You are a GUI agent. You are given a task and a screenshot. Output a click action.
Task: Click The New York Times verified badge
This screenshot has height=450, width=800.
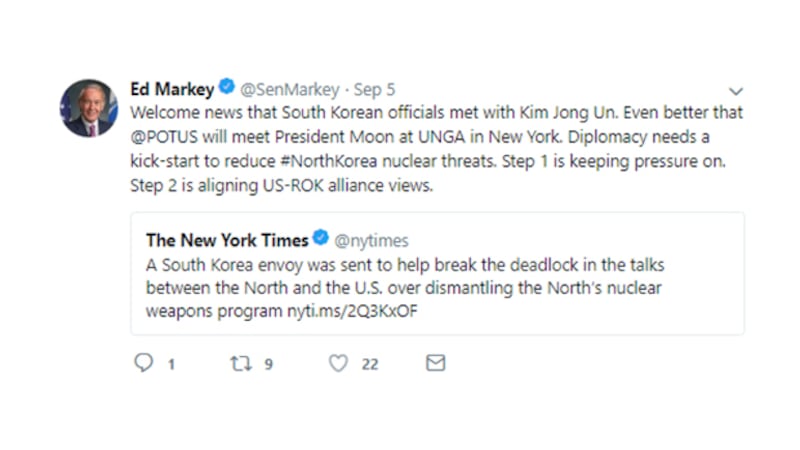coord(321,240)
